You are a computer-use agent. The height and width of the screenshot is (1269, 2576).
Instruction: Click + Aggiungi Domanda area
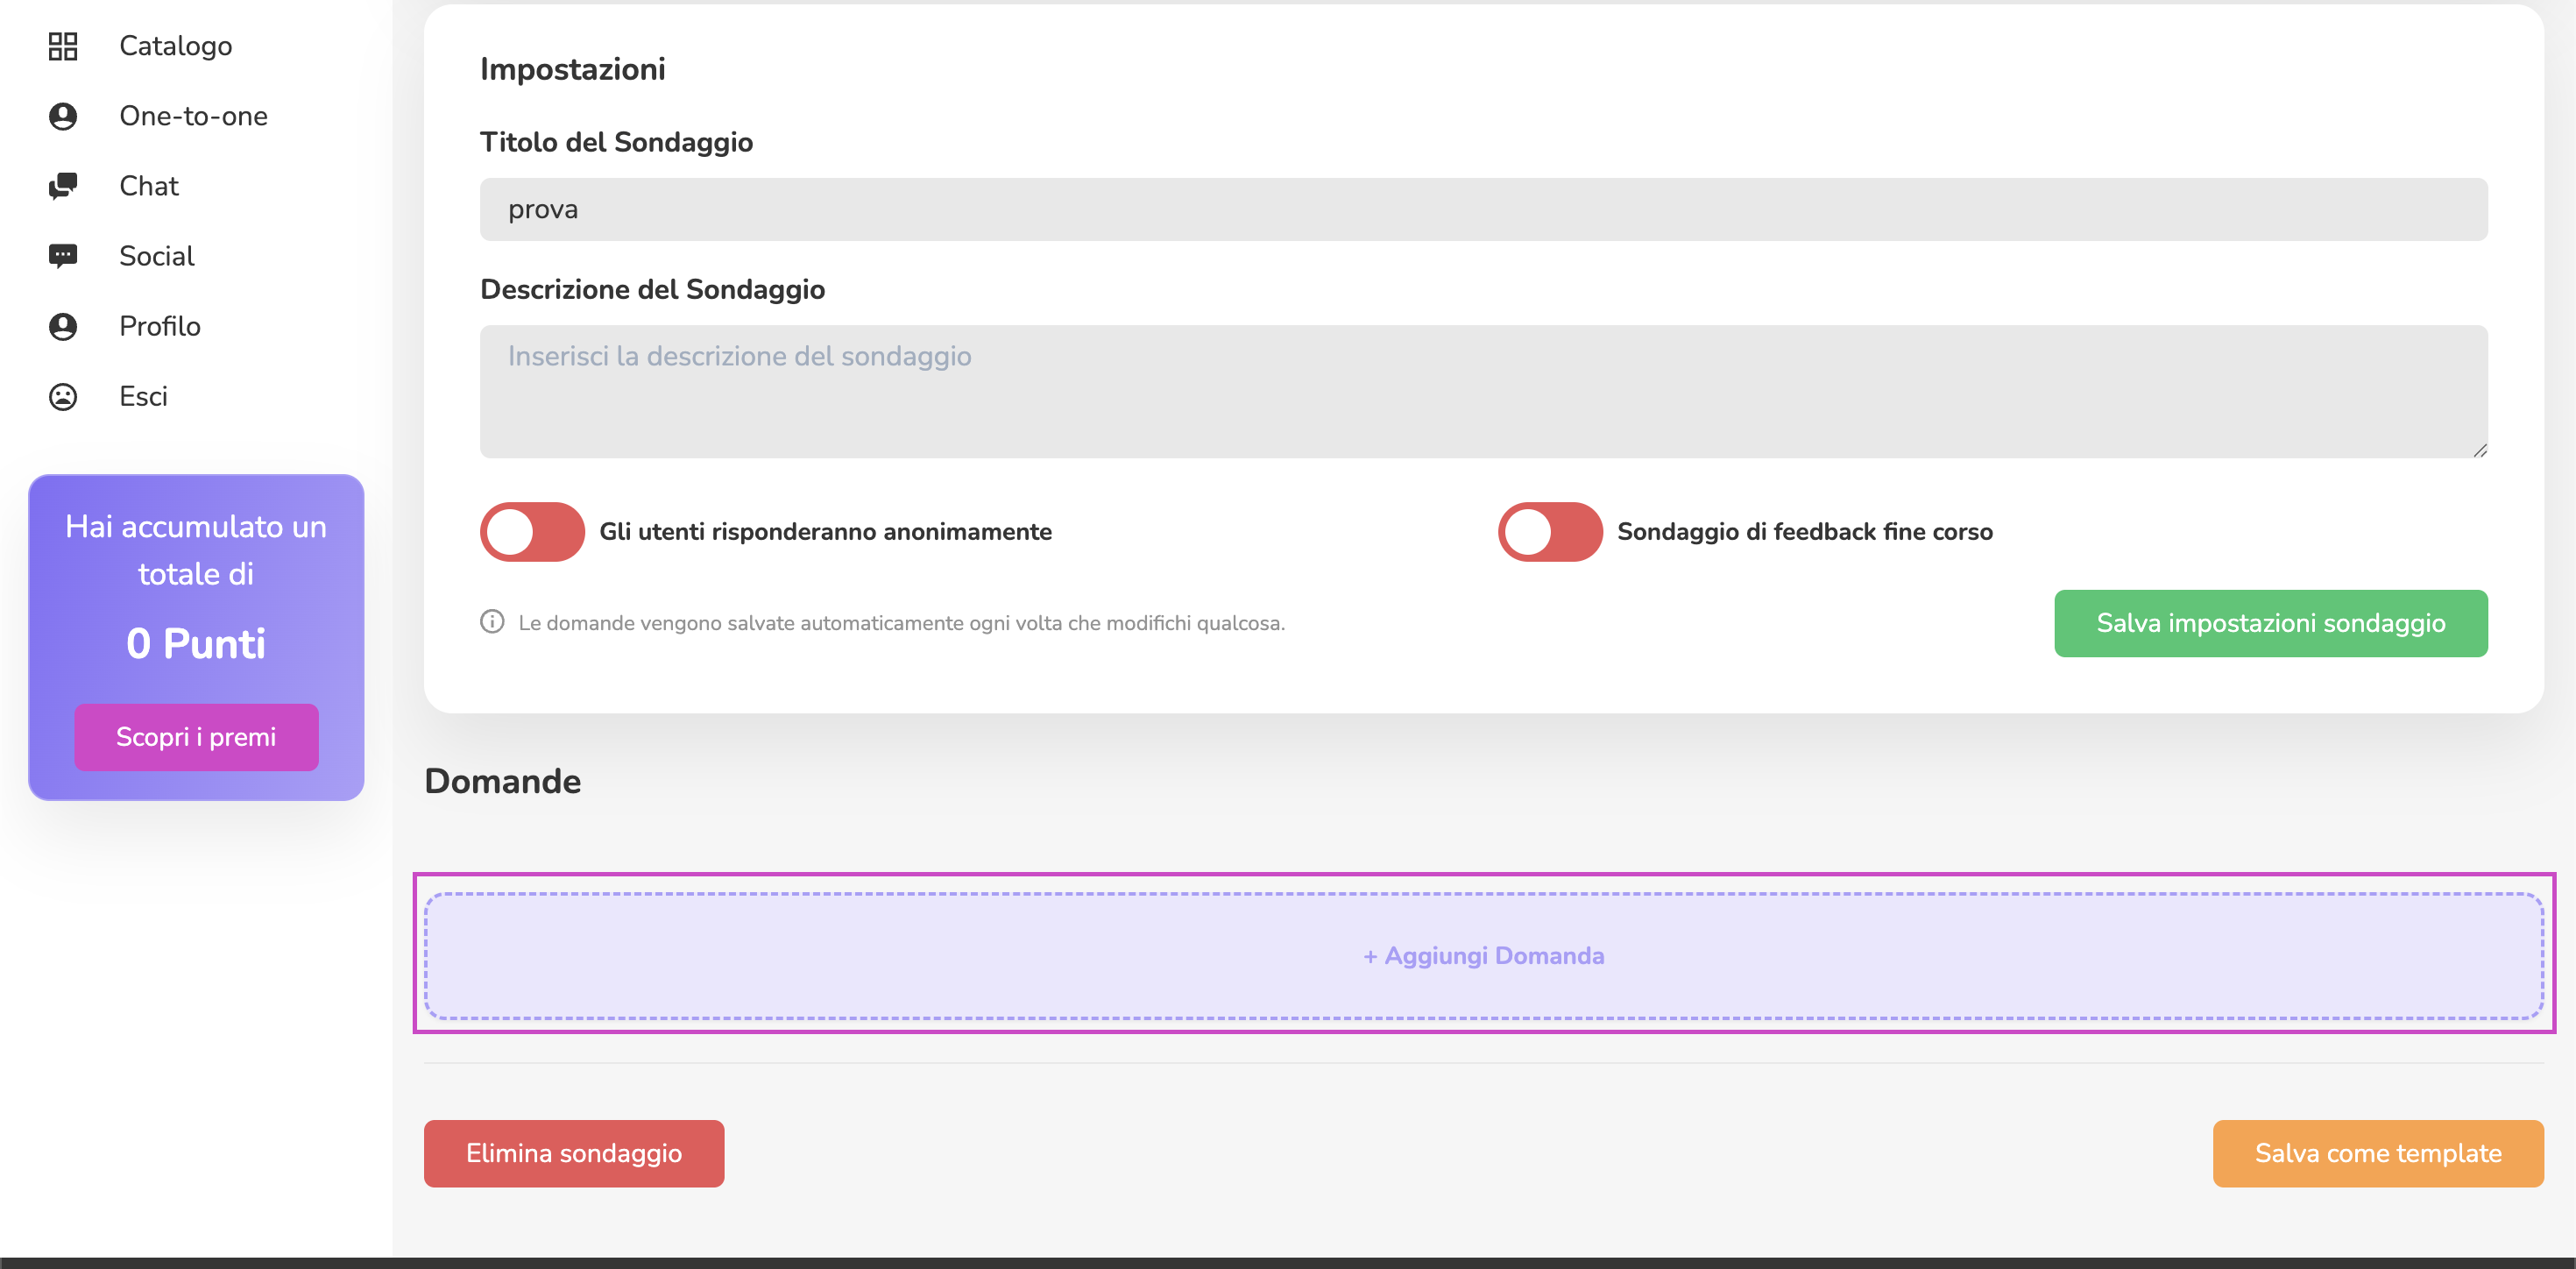(x=1484, y=956)
